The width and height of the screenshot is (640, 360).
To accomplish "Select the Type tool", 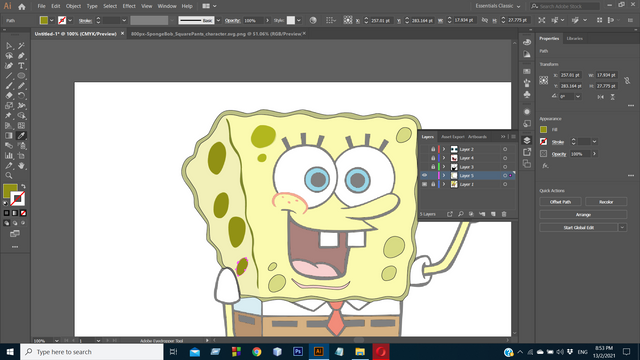I will point(21,66).
